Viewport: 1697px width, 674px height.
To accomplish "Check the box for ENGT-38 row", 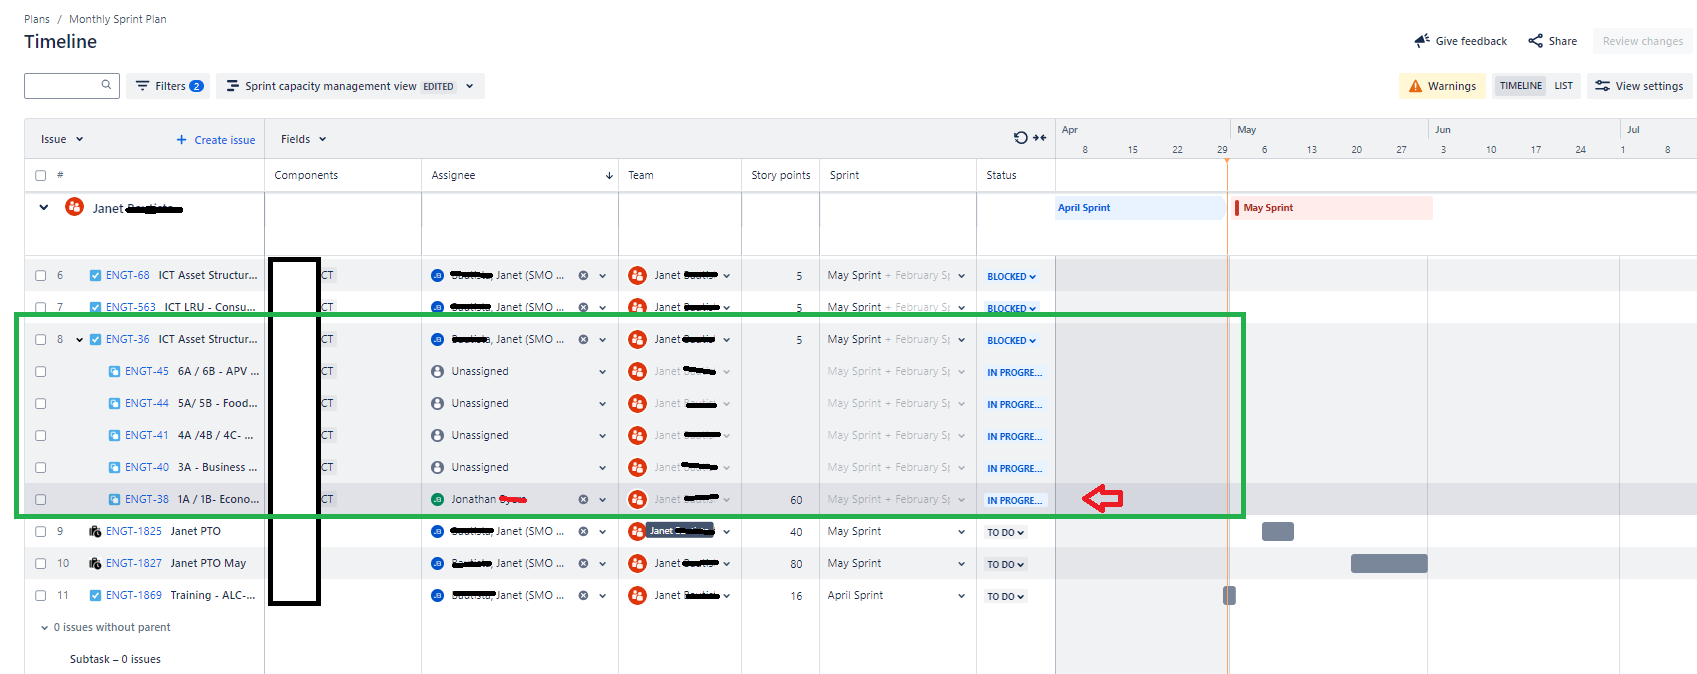I will (41, 499).
